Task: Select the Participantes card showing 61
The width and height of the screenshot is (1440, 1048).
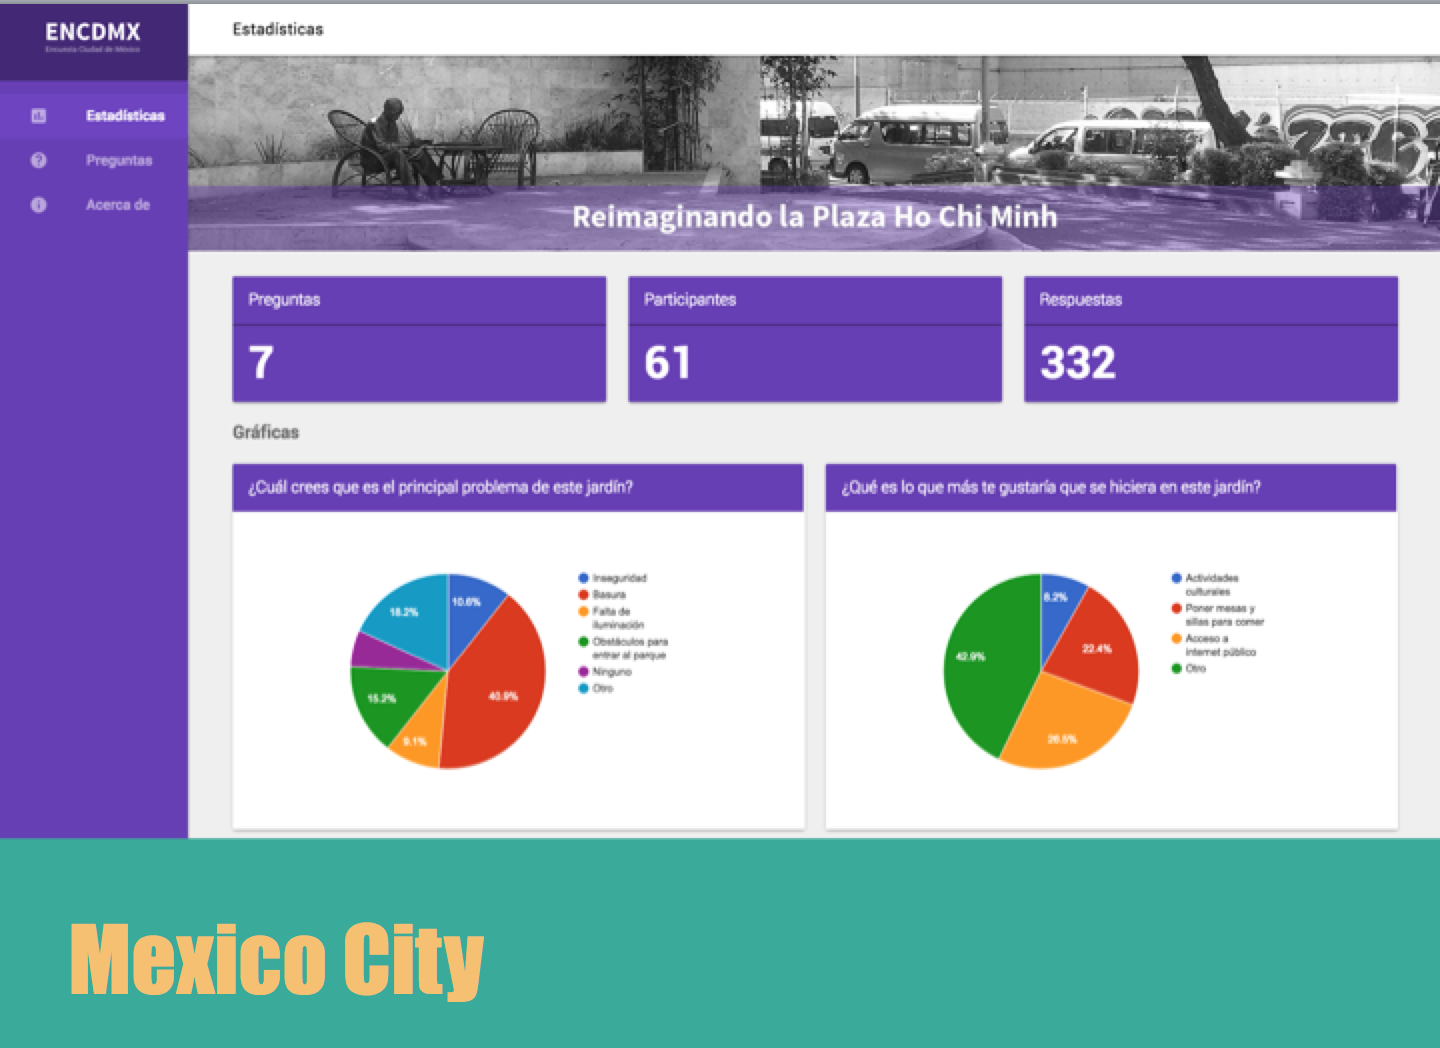Action: point(814,340)
